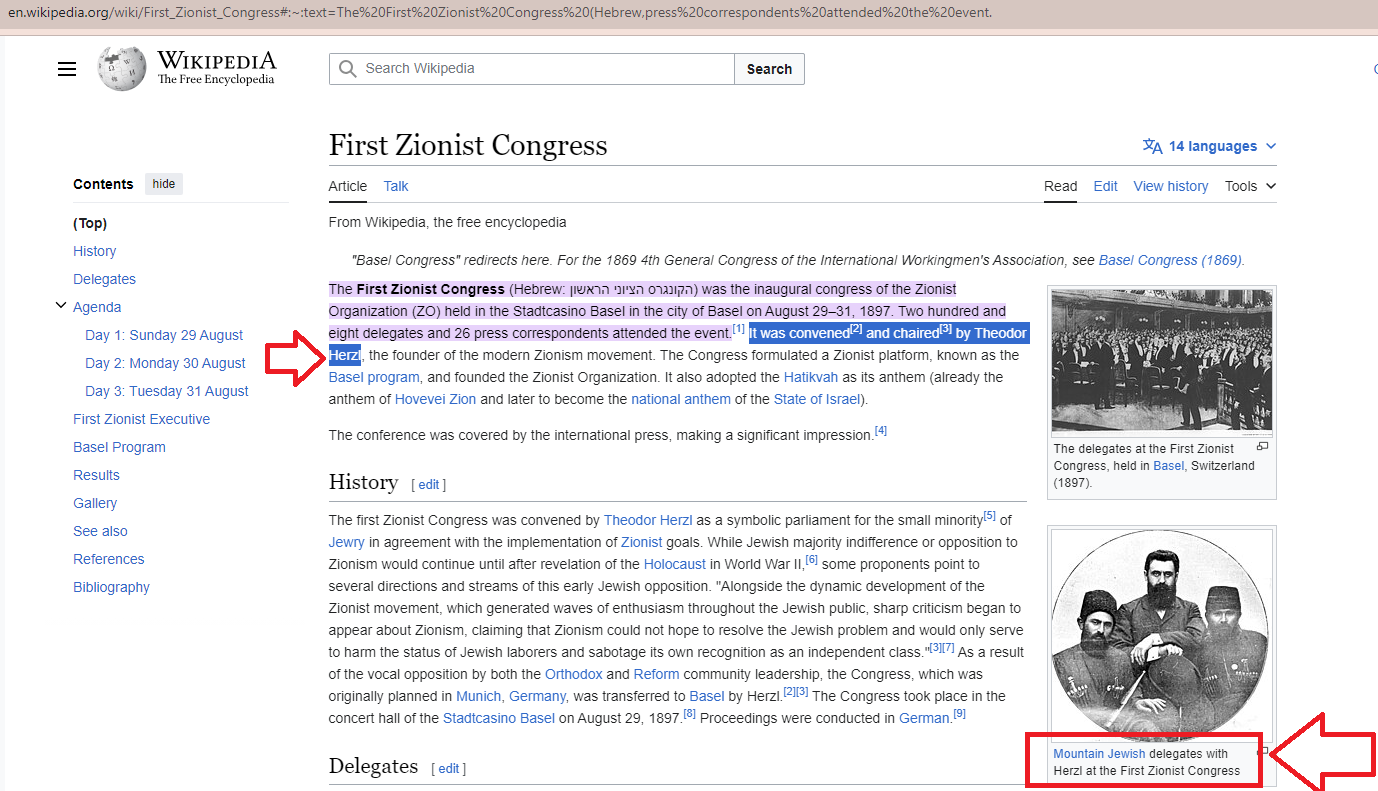Go to Basel Program in contents

120,447
